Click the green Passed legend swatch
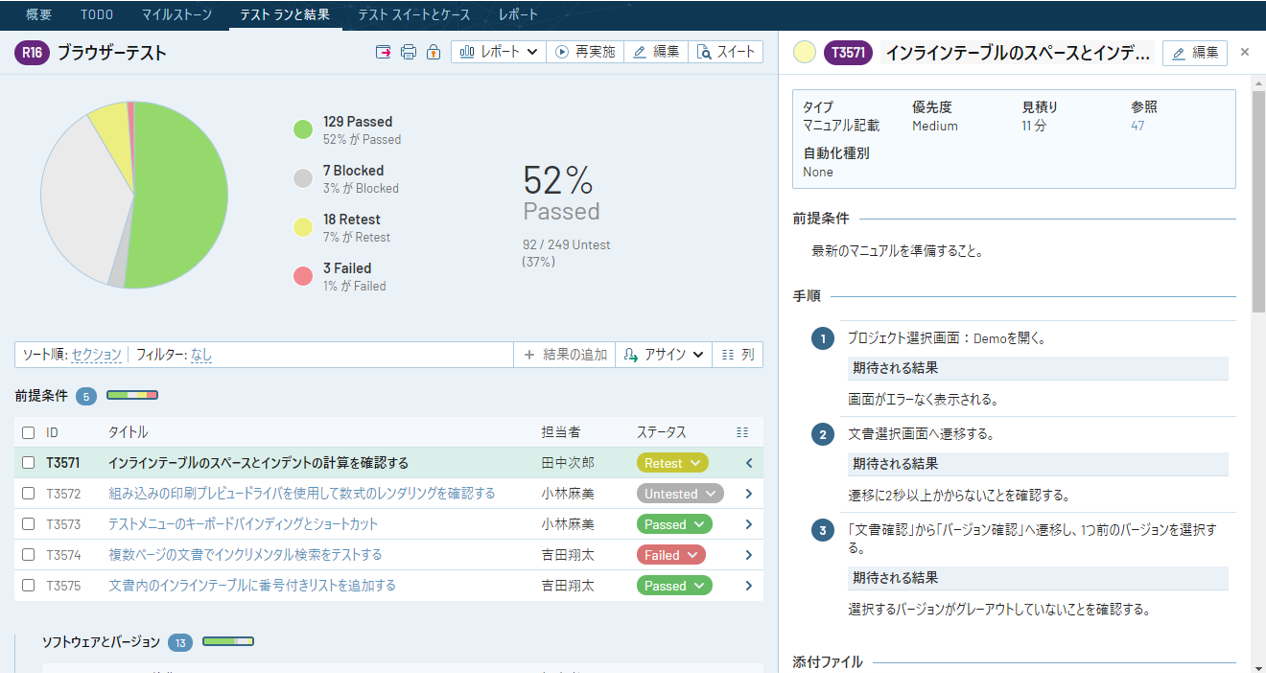The width and height of the screenshot is (1266, 673). click(303, 130)
